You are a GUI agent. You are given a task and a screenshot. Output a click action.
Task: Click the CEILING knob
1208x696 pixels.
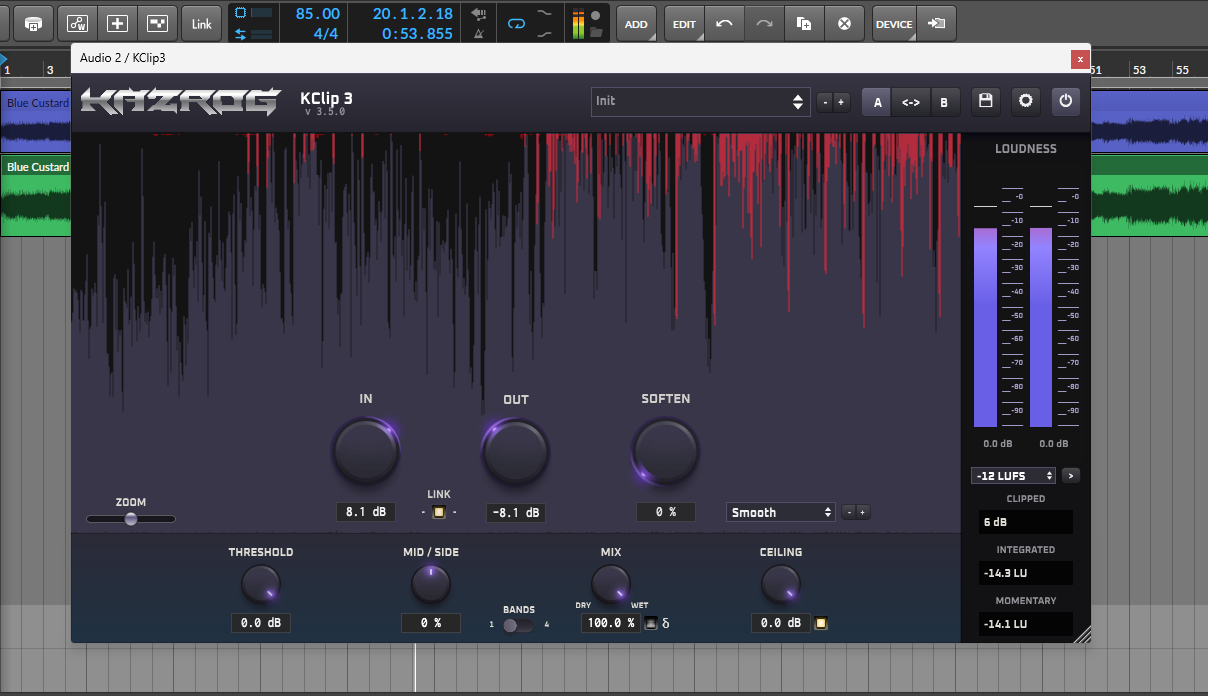(781, 584)
